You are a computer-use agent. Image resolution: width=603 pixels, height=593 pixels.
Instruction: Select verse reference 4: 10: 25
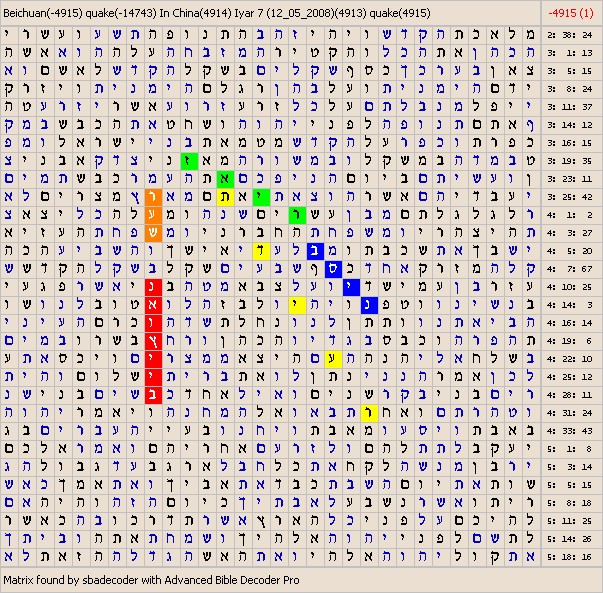pyautogui.click(x=570, y=287)
